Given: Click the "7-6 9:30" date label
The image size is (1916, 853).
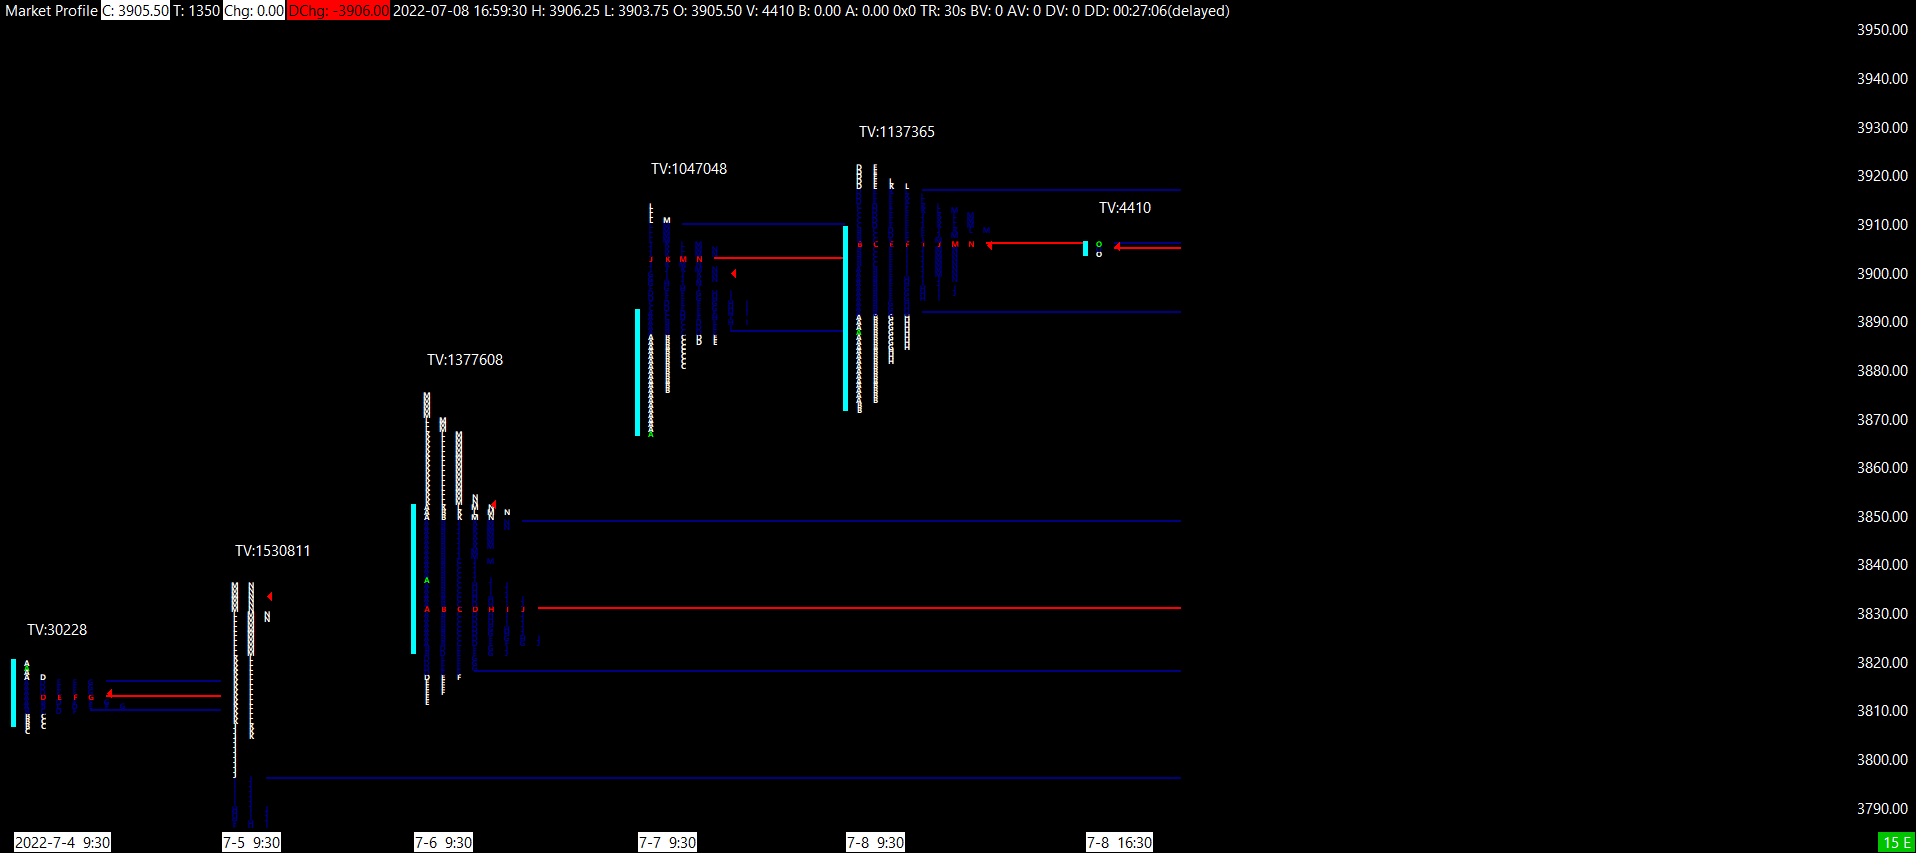Looking at the screenshot, I should coord(443,842).
